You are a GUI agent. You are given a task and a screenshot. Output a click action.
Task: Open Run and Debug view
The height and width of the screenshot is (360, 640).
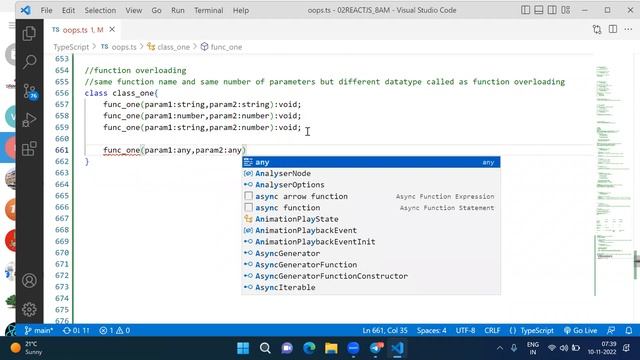pos(29,120)
